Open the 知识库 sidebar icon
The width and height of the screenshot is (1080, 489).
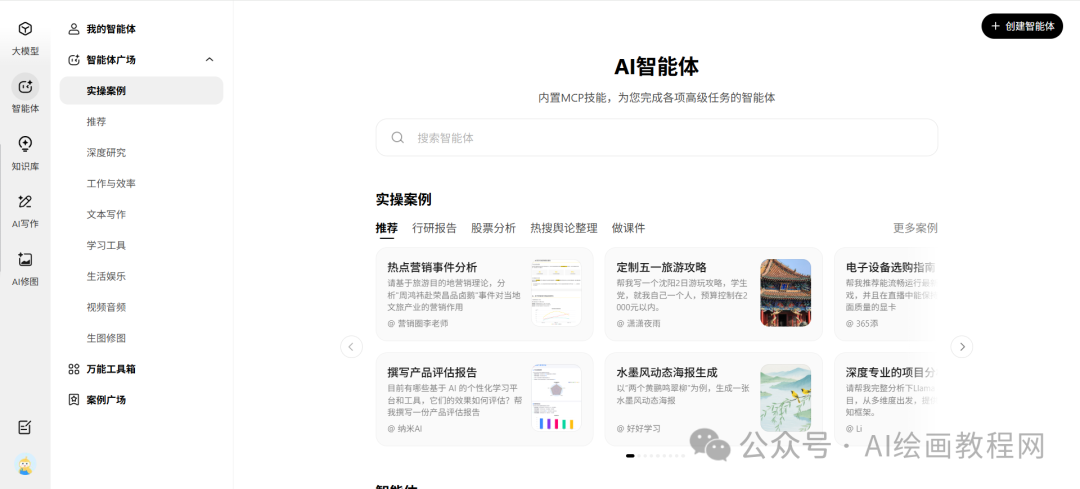tap(25, 144)
